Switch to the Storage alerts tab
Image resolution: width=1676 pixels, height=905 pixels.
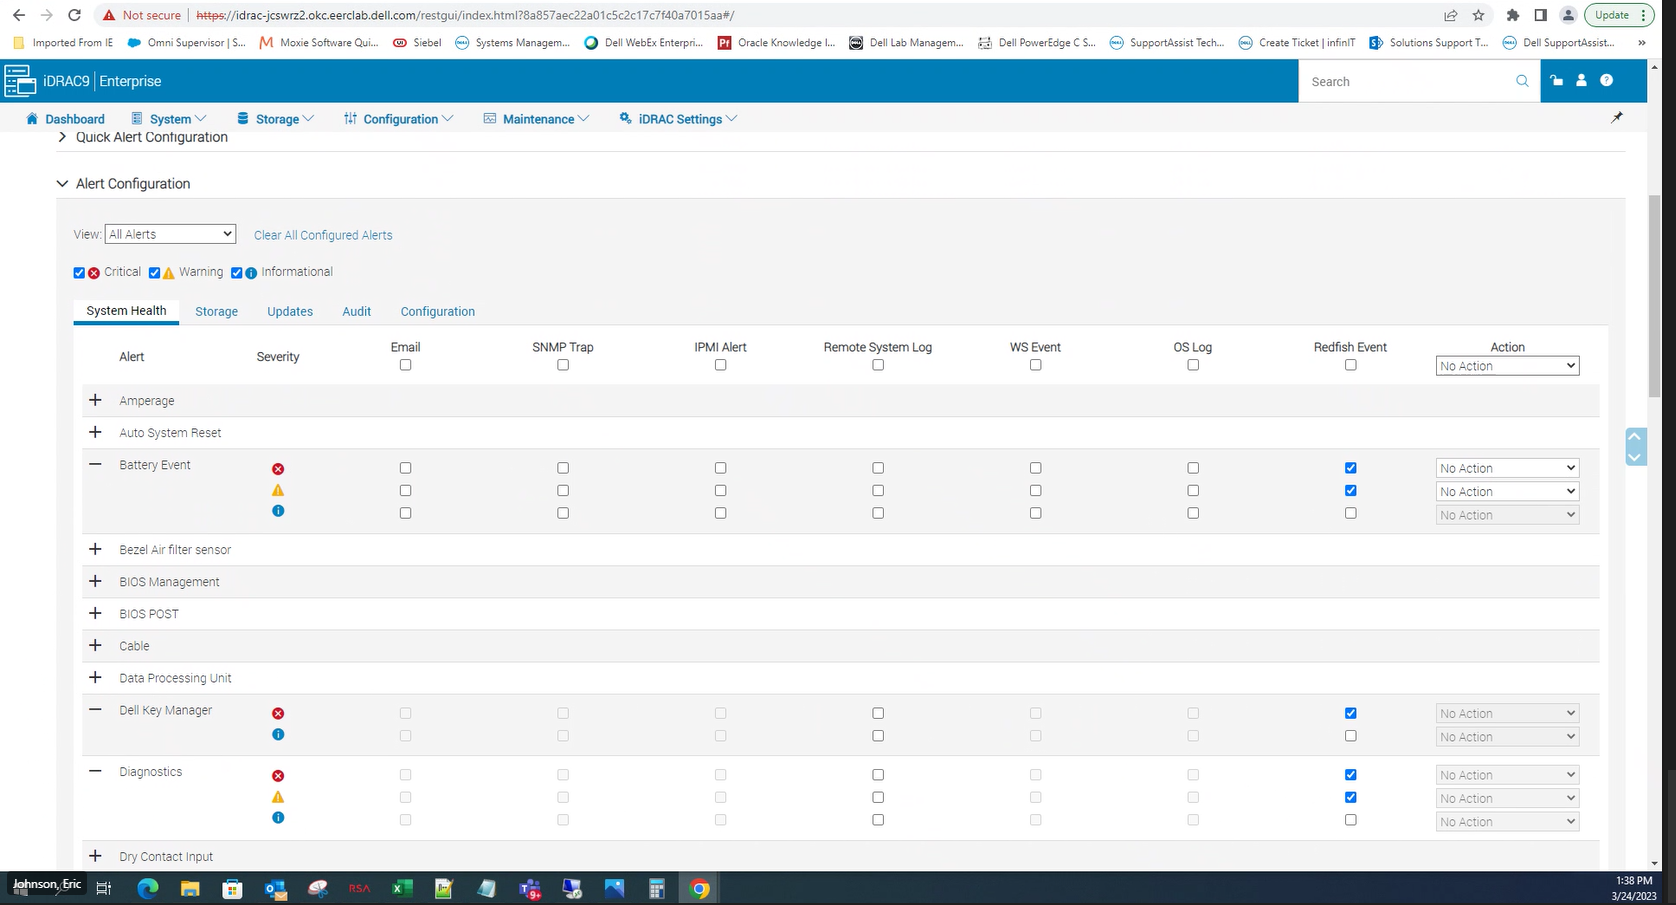(x=216, y=311)
